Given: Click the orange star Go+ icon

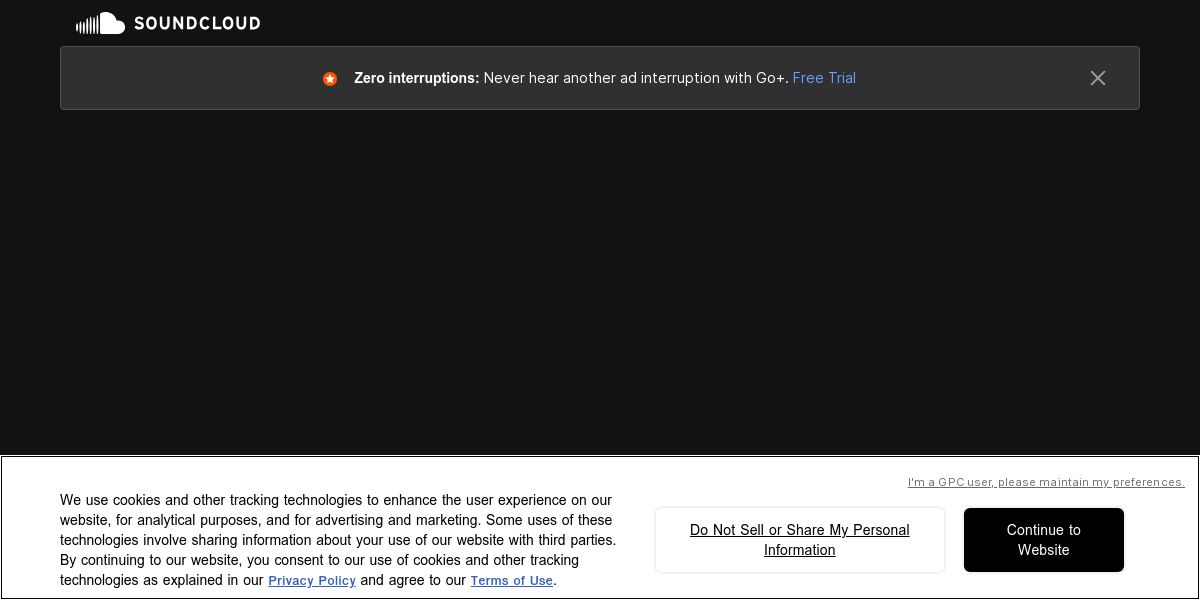Looking at the screenshot, I should pos(330,79).
